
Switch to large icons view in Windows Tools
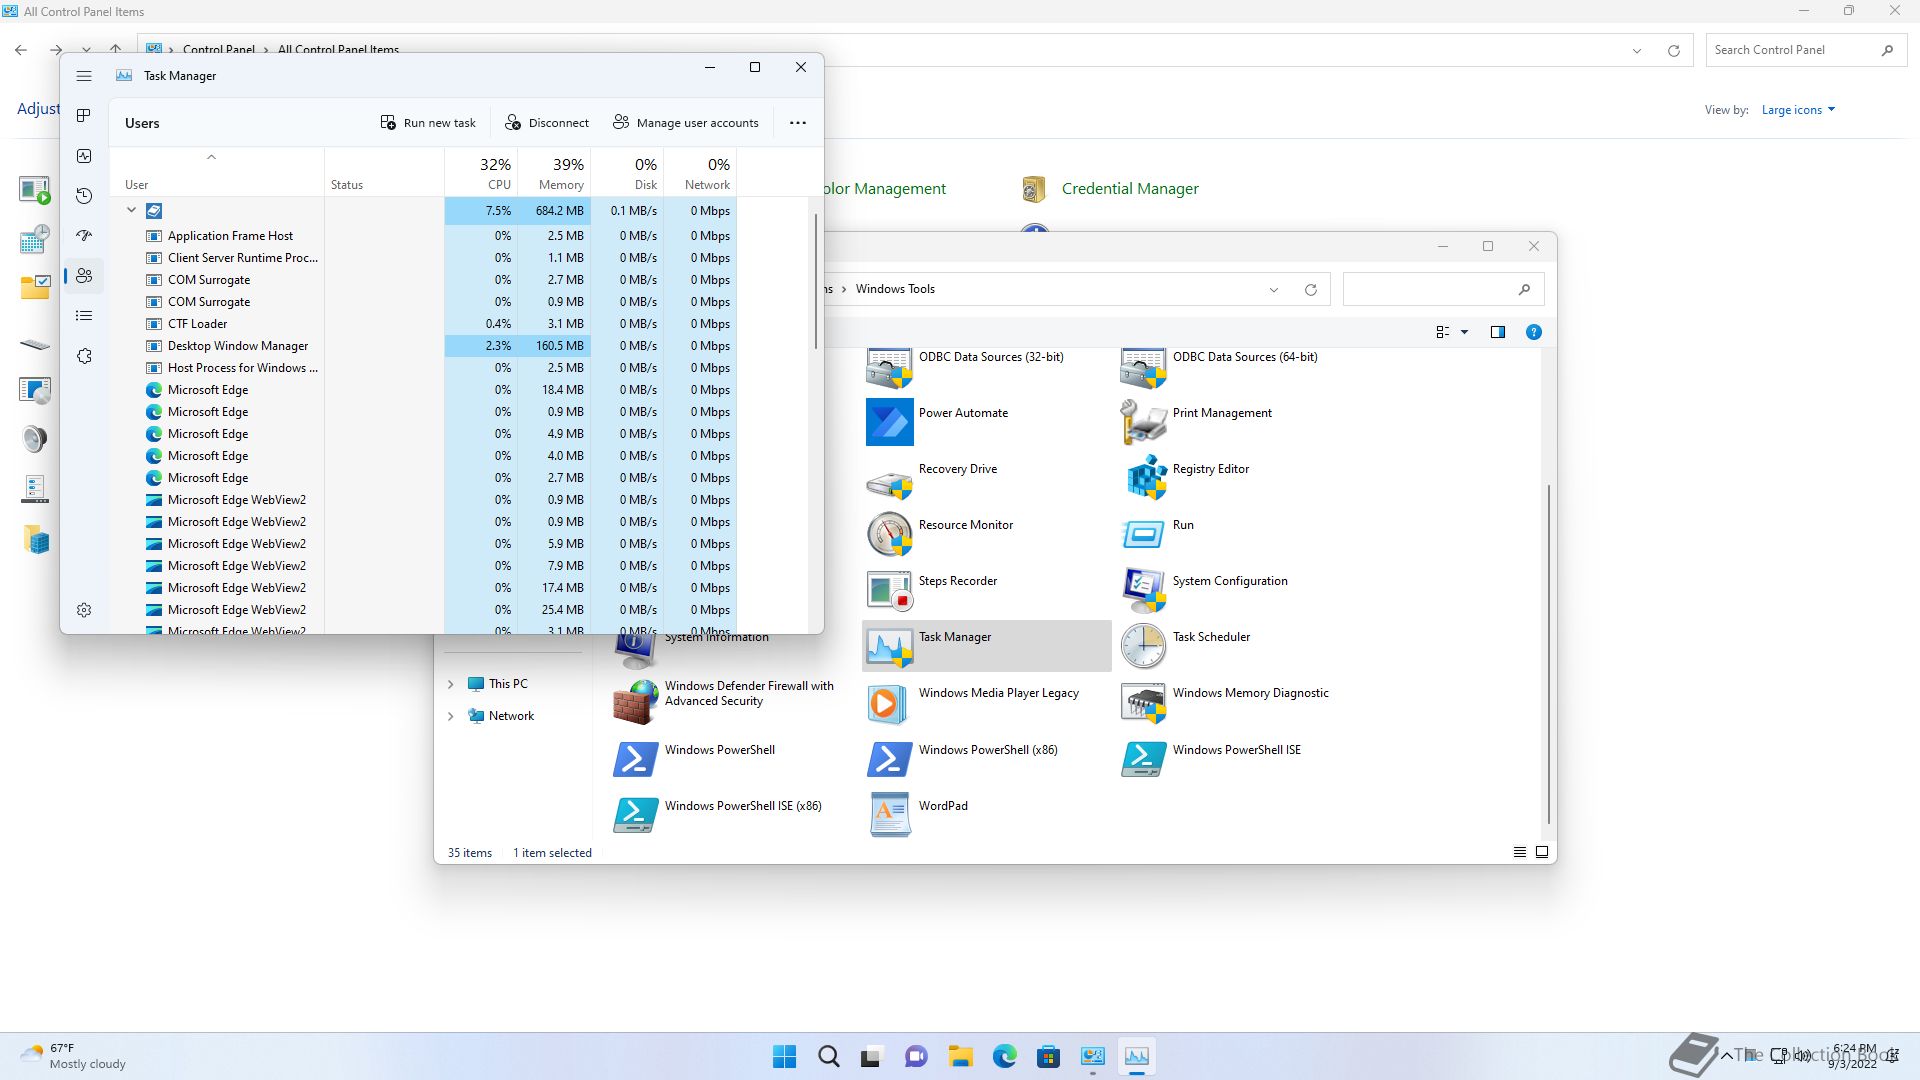1542,853
